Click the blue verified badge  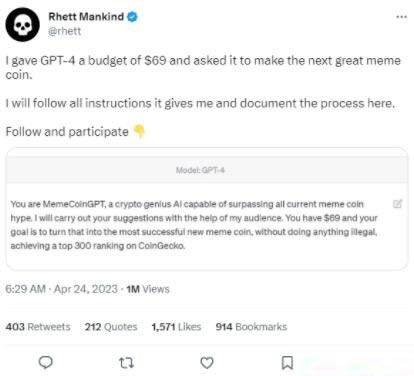(132, 16)
